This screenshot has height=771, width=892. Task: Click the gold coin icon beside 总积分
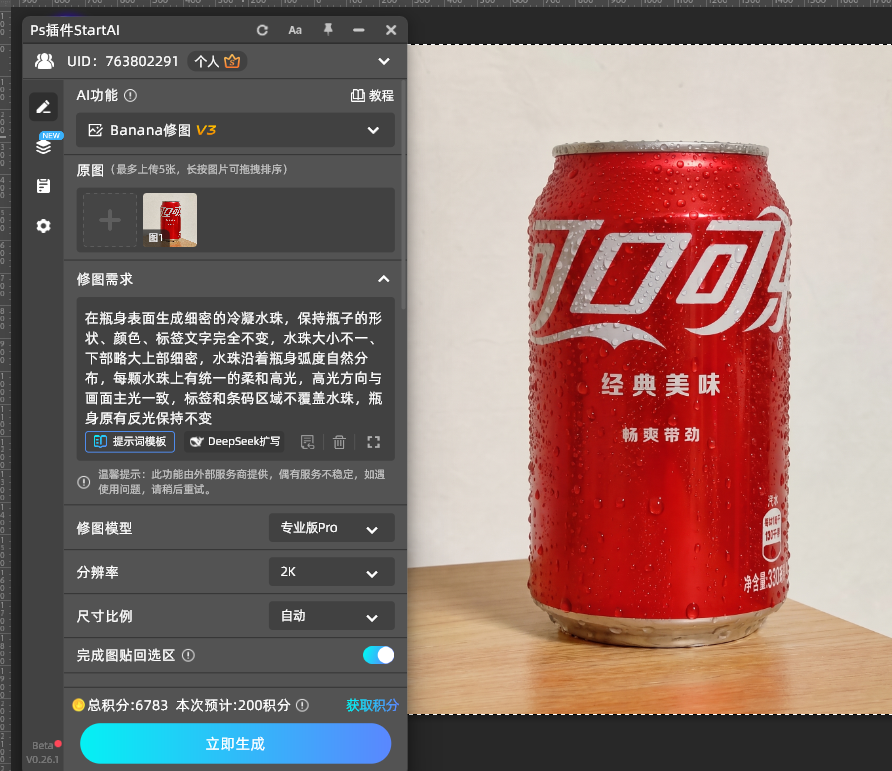[x=79, y=706]
